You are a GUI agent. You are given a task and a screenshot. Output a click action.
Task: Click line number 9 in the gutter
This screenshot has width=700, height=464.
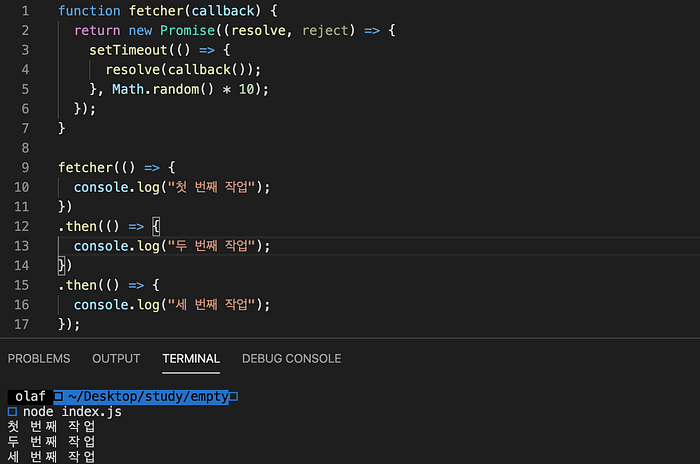point(25,167)
